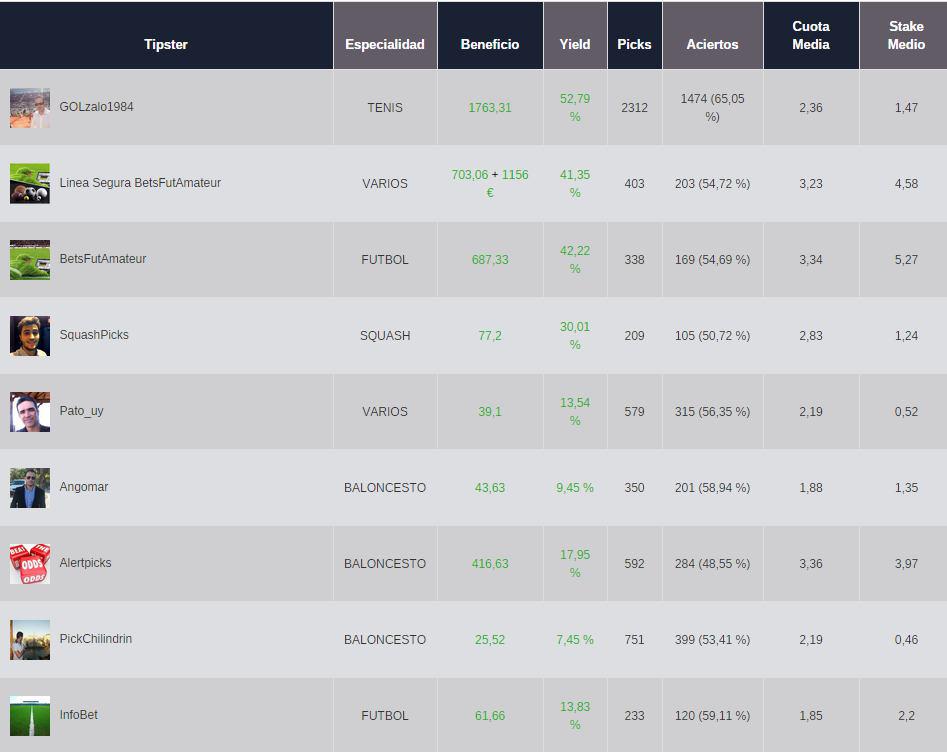Image resolution: width=947 pixels, height=752 pixels.
Task: Sort by Stake Medio column header
Action: coord(906,35)
